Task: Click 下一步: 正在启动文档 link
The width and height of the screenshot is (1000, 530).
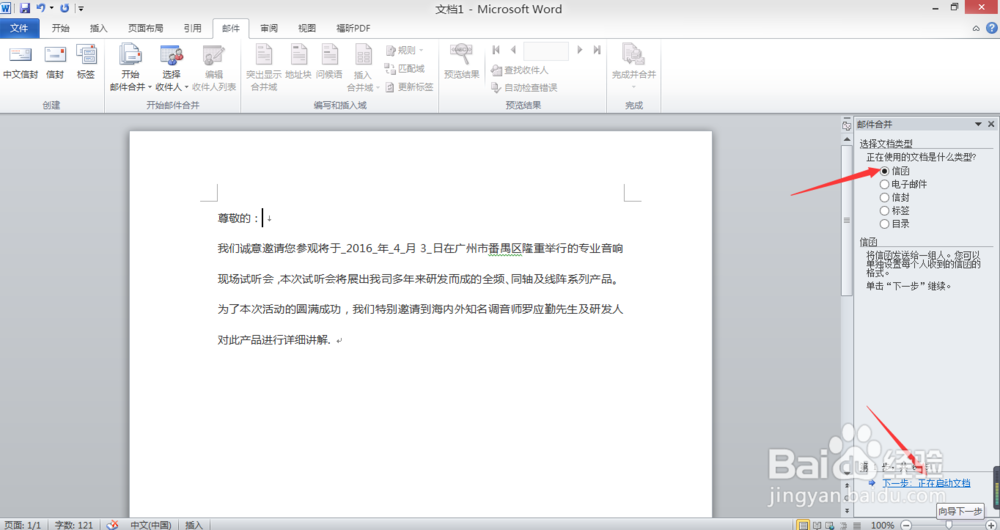Action: tap(926, 483)
